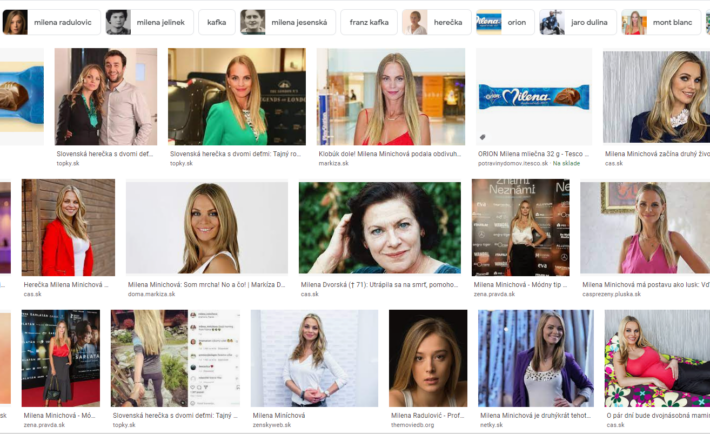Open image of woman in green blazer

click(x=237, y=96)
